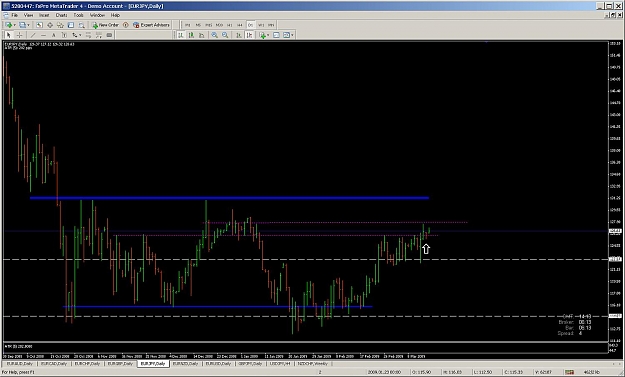Open the Insert menu
Viewport: 625px width, 377px height.
click(x=44, y=15)
